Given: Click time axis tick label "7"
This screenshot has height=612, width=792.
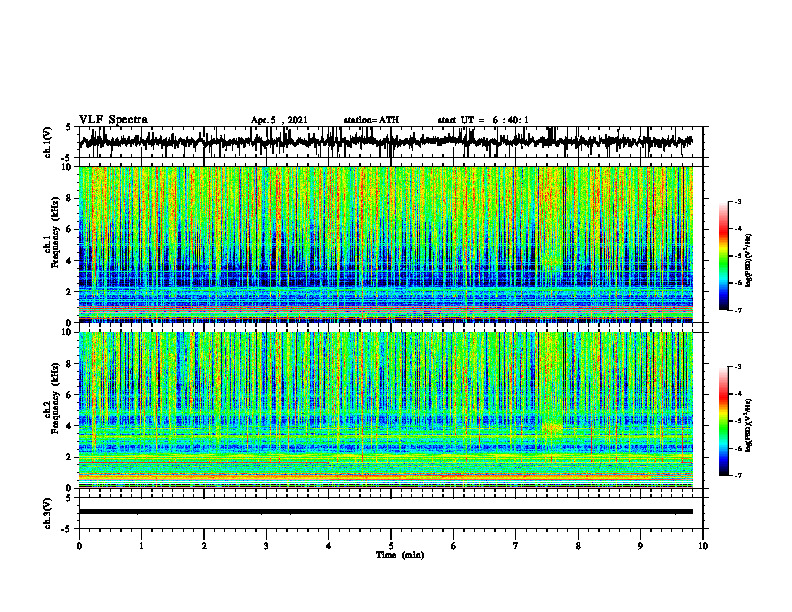Looking at the screenshot, I should coord(516,546).
